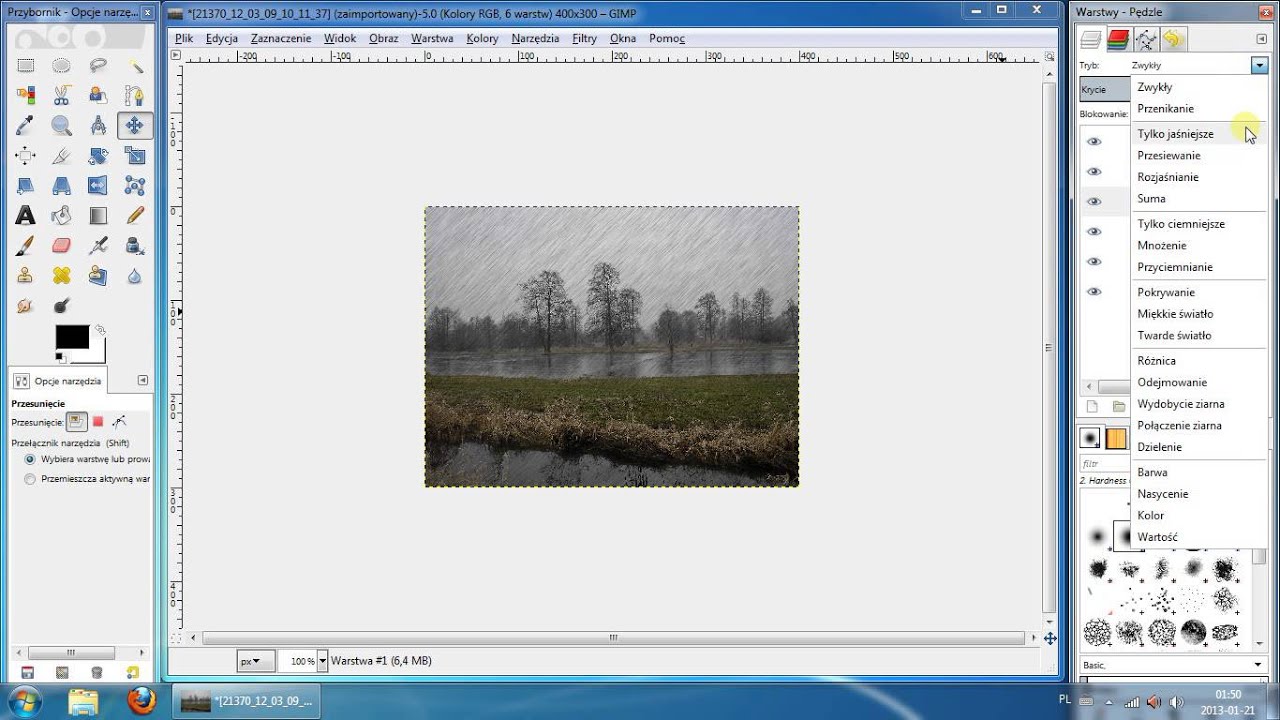Select the Fuzzy Select wand tool
This screenshot has height=720, width=1280.
(x=135, y=66)
